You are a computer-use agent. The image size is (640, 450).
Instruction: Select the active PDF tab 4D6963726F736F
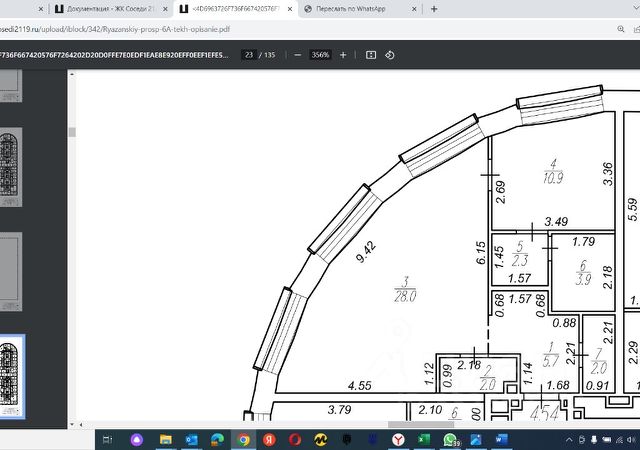click(236, 9)
